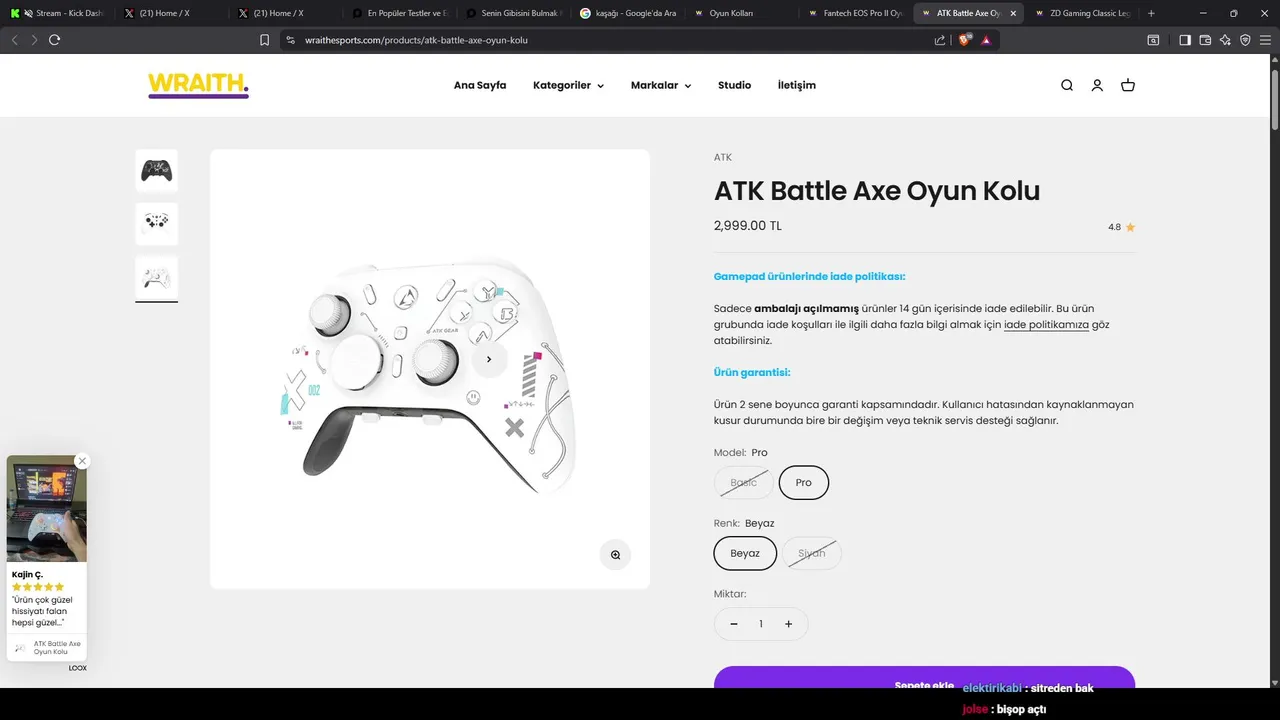Open the Leo AI sparkle icon
The width and height of the screenshot is (1280, 720).
pos(1225,40)
